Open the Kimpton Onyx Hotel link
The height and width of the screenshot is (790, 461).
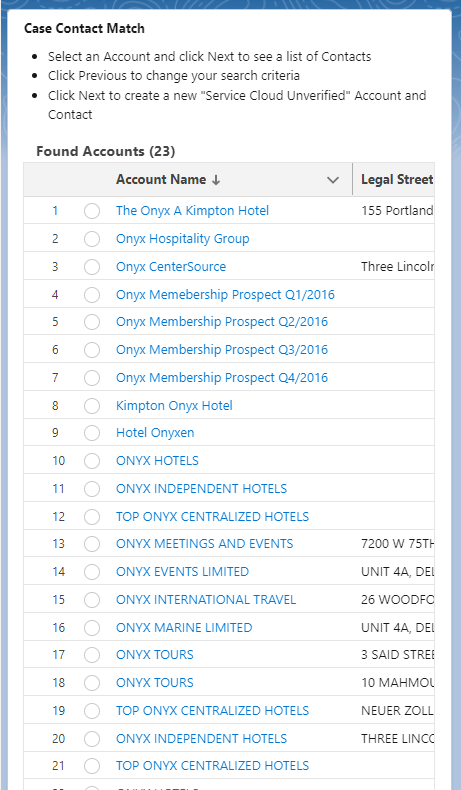[x=174, y=406]
